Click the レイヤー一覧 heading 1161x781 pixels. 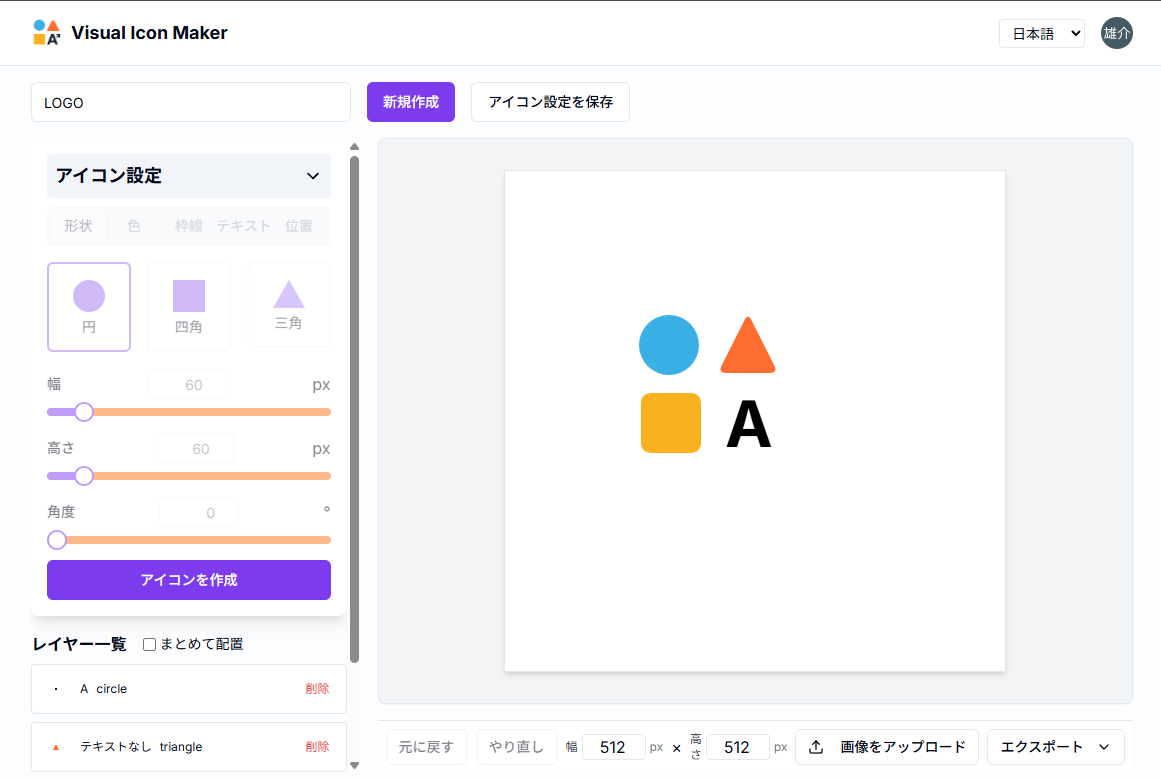click(x=79, y=645)
